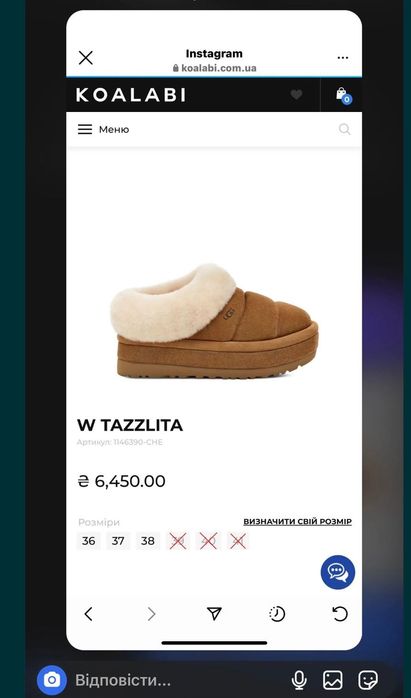The image size is (411, 698).
Task: Record a voice message with microphone
Action: 299,680
